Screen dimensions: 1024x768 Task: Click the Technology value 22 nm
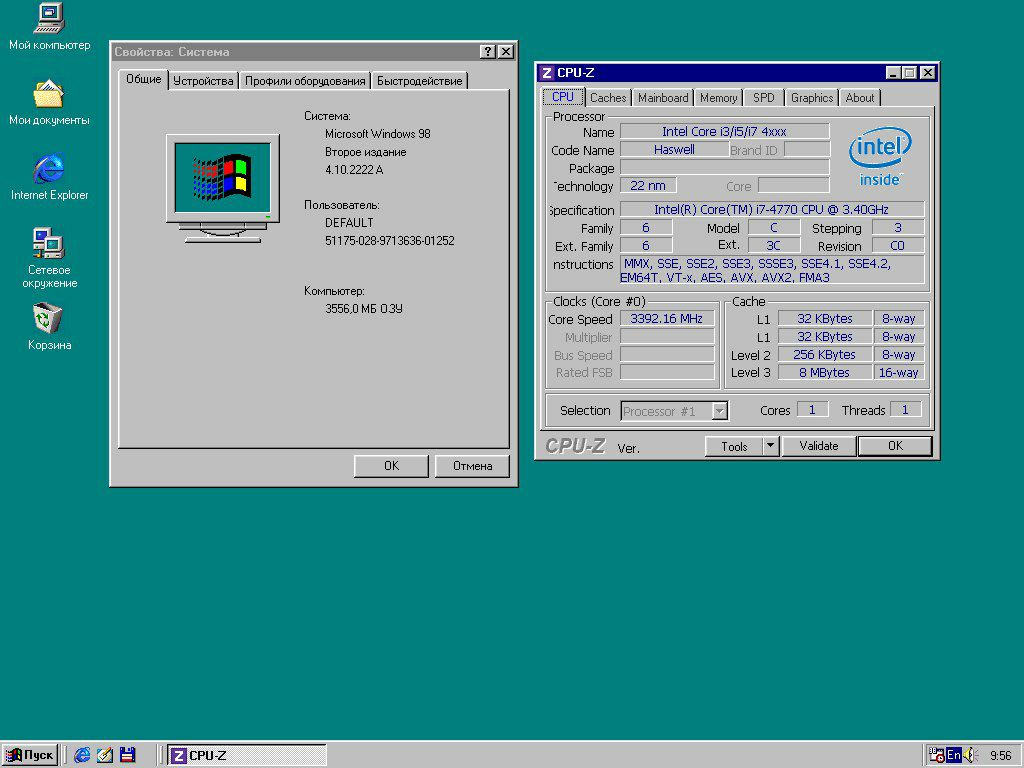648,185
